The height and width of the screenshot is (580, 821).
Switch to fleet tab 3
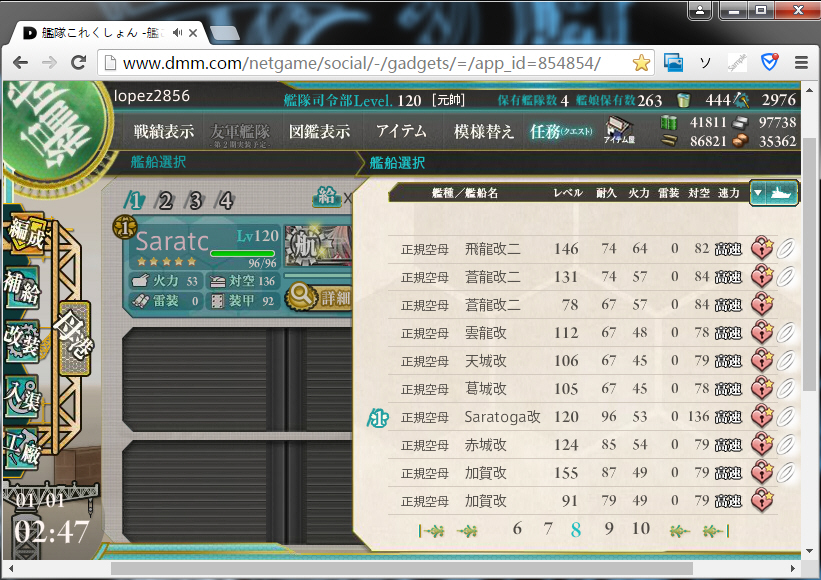195,200
